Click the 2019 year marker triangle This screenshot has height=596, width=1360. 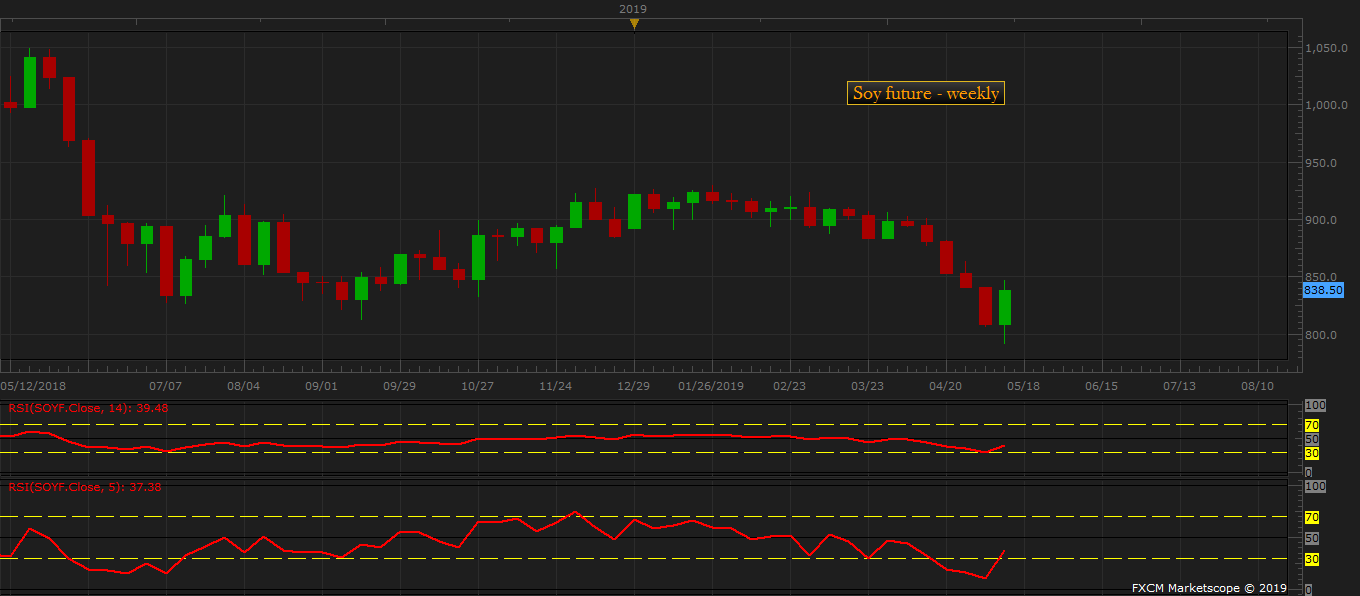point(633,24)
